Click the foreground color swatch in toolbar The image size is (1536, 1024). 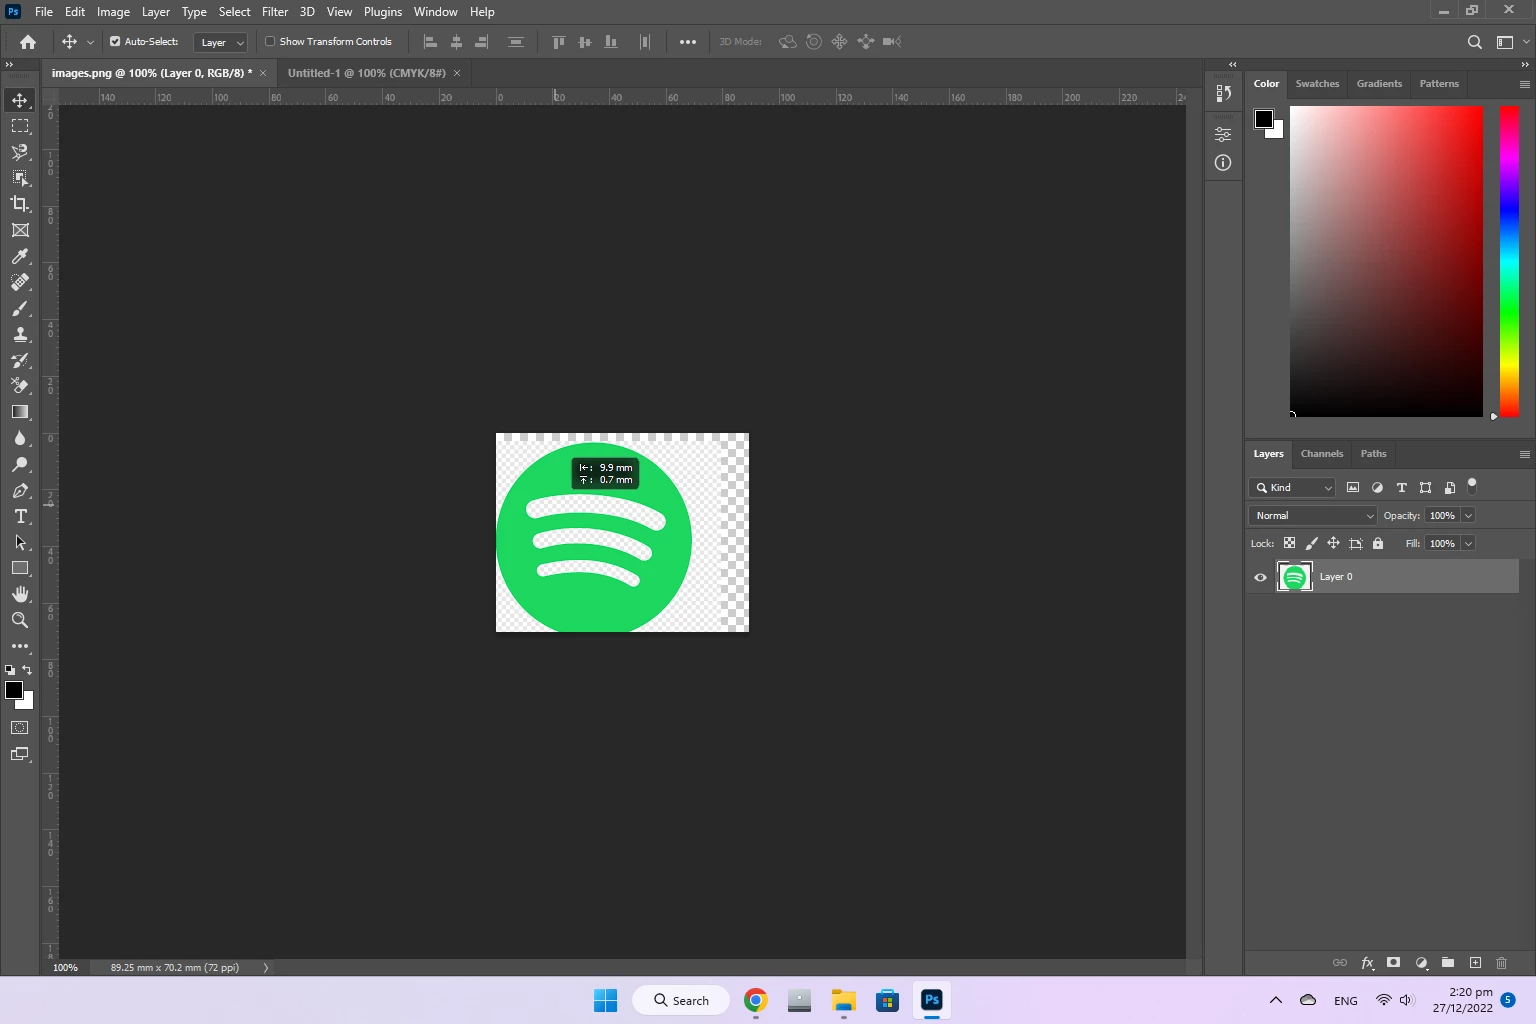[14, 690]
